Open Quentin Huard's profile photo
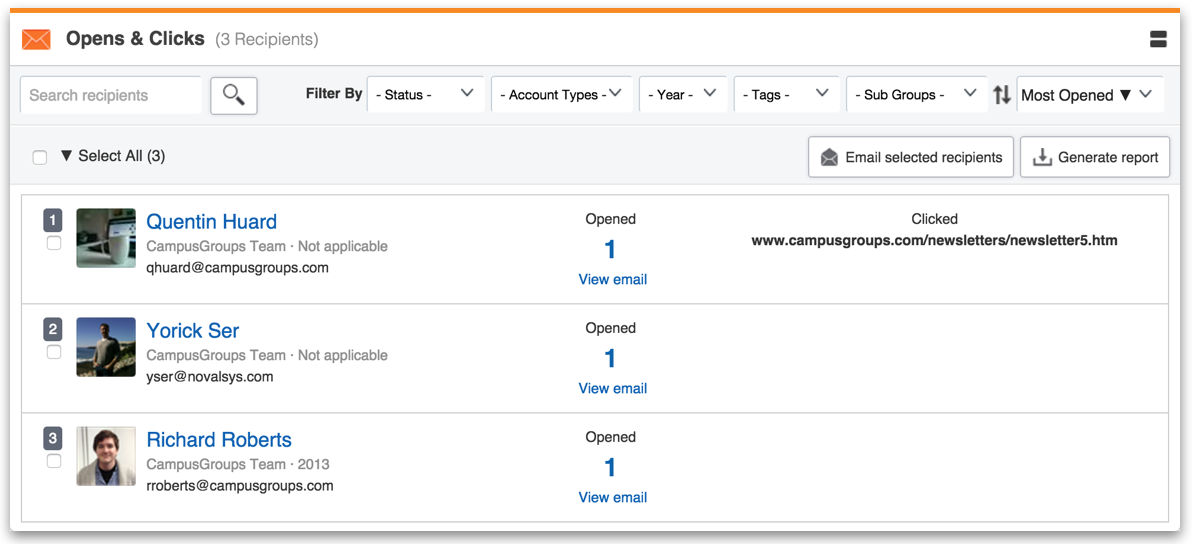 click(x=106, y=238)
